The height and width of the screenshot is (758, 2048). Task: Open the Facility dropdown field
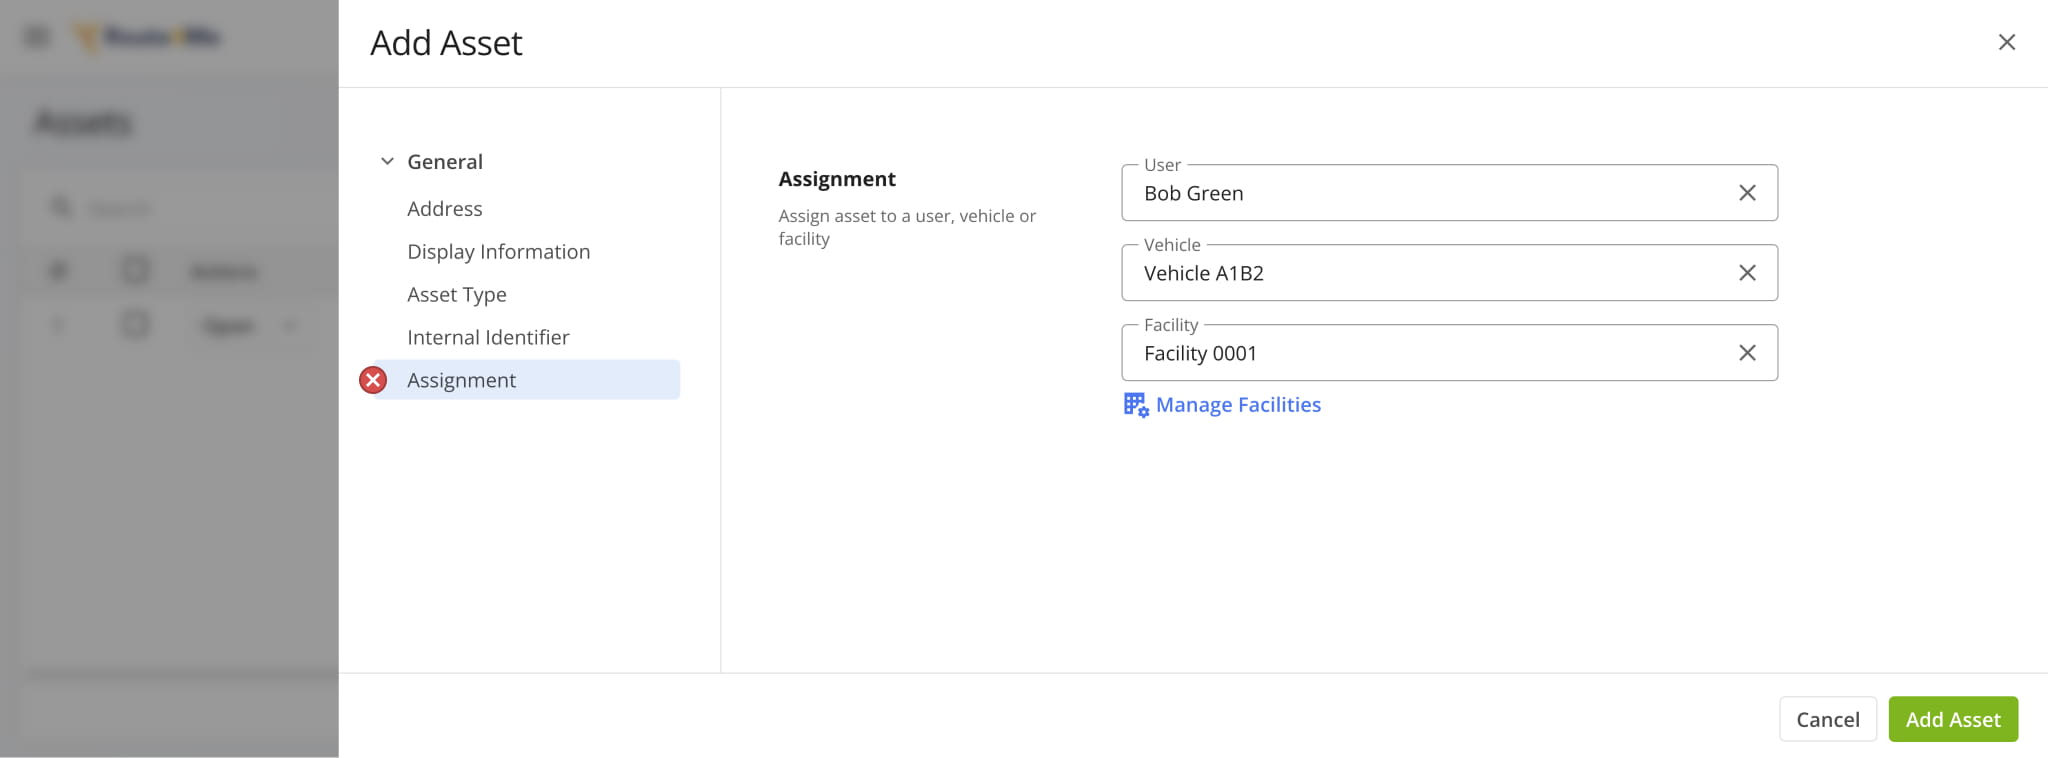click(x=1449, y=352)
